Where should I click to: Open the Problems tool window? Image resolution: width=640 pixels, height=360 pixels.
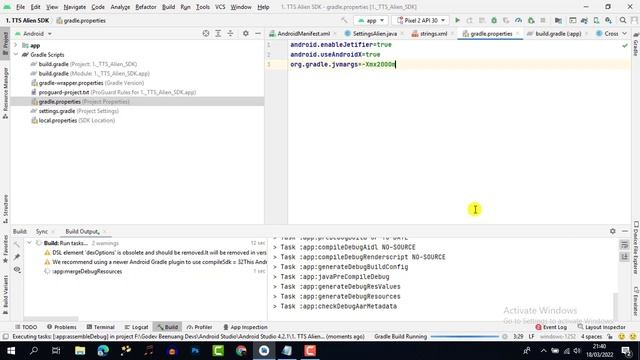coord(61,327)
